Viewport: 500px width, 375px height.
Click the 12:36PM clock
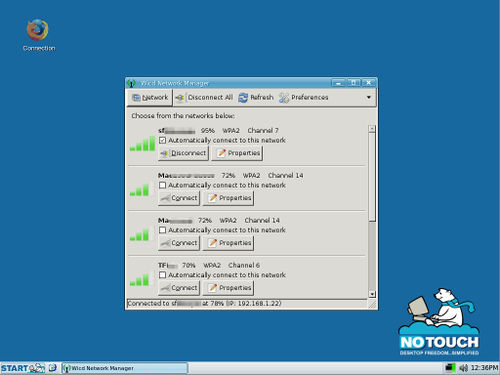coord(484,368)
